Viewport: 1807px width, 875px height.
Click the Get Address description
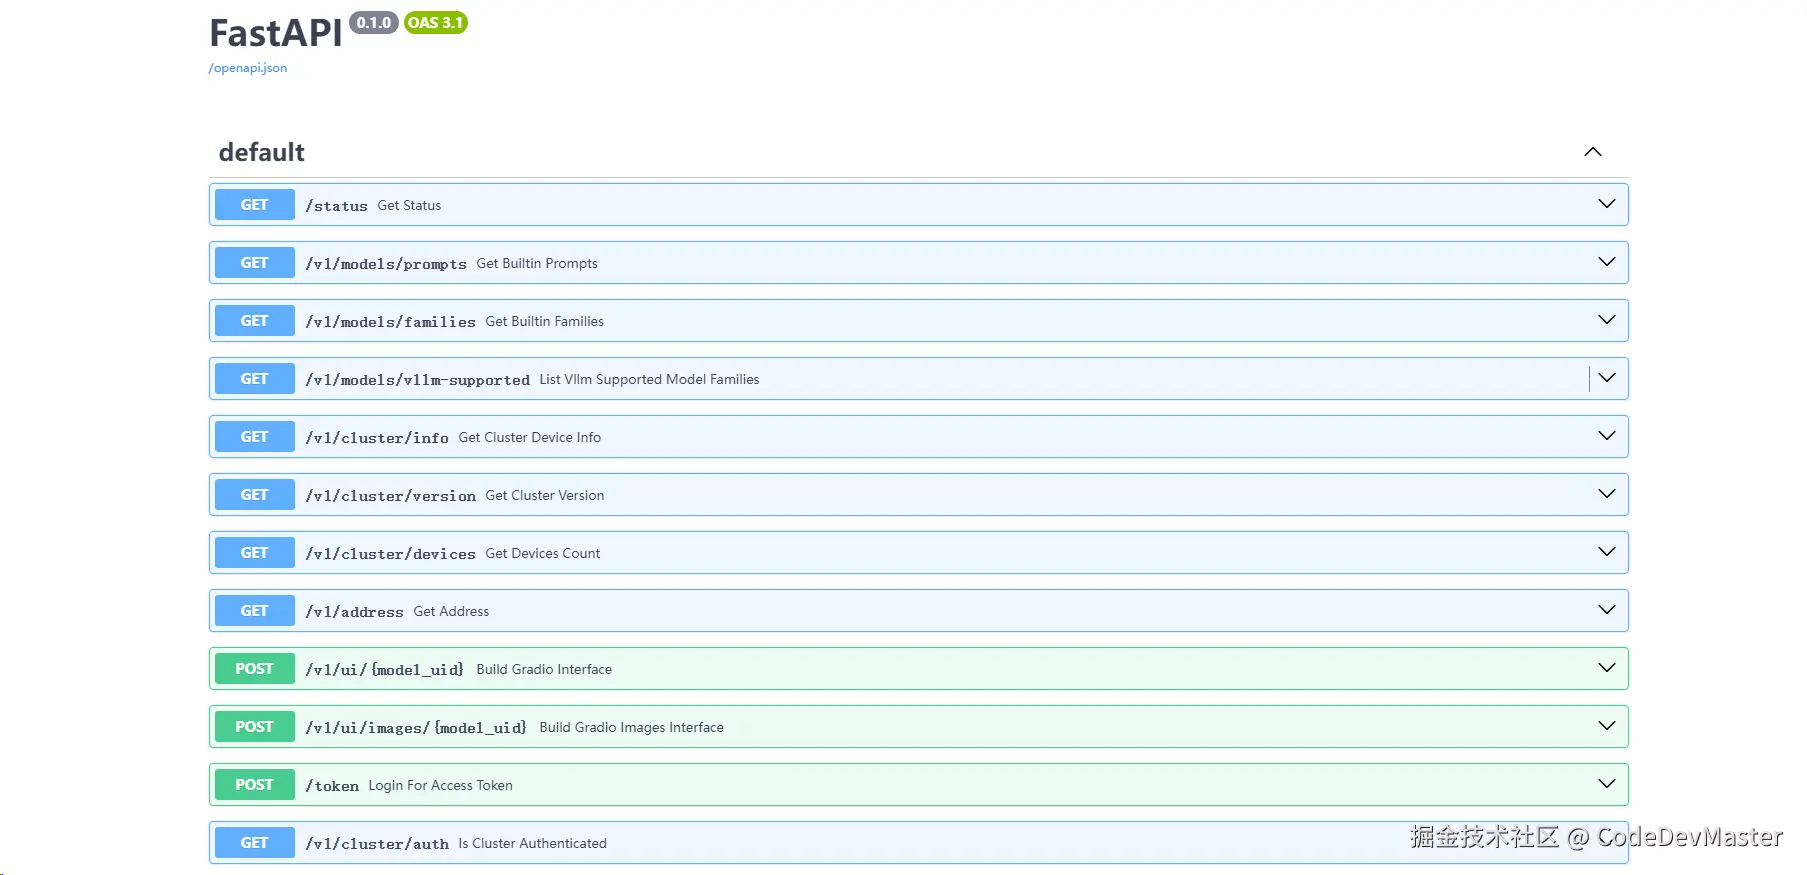(451, 611)
